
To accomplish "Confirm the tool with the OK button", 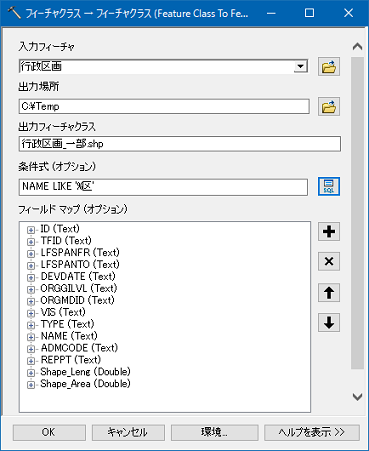I will point(49,432).
